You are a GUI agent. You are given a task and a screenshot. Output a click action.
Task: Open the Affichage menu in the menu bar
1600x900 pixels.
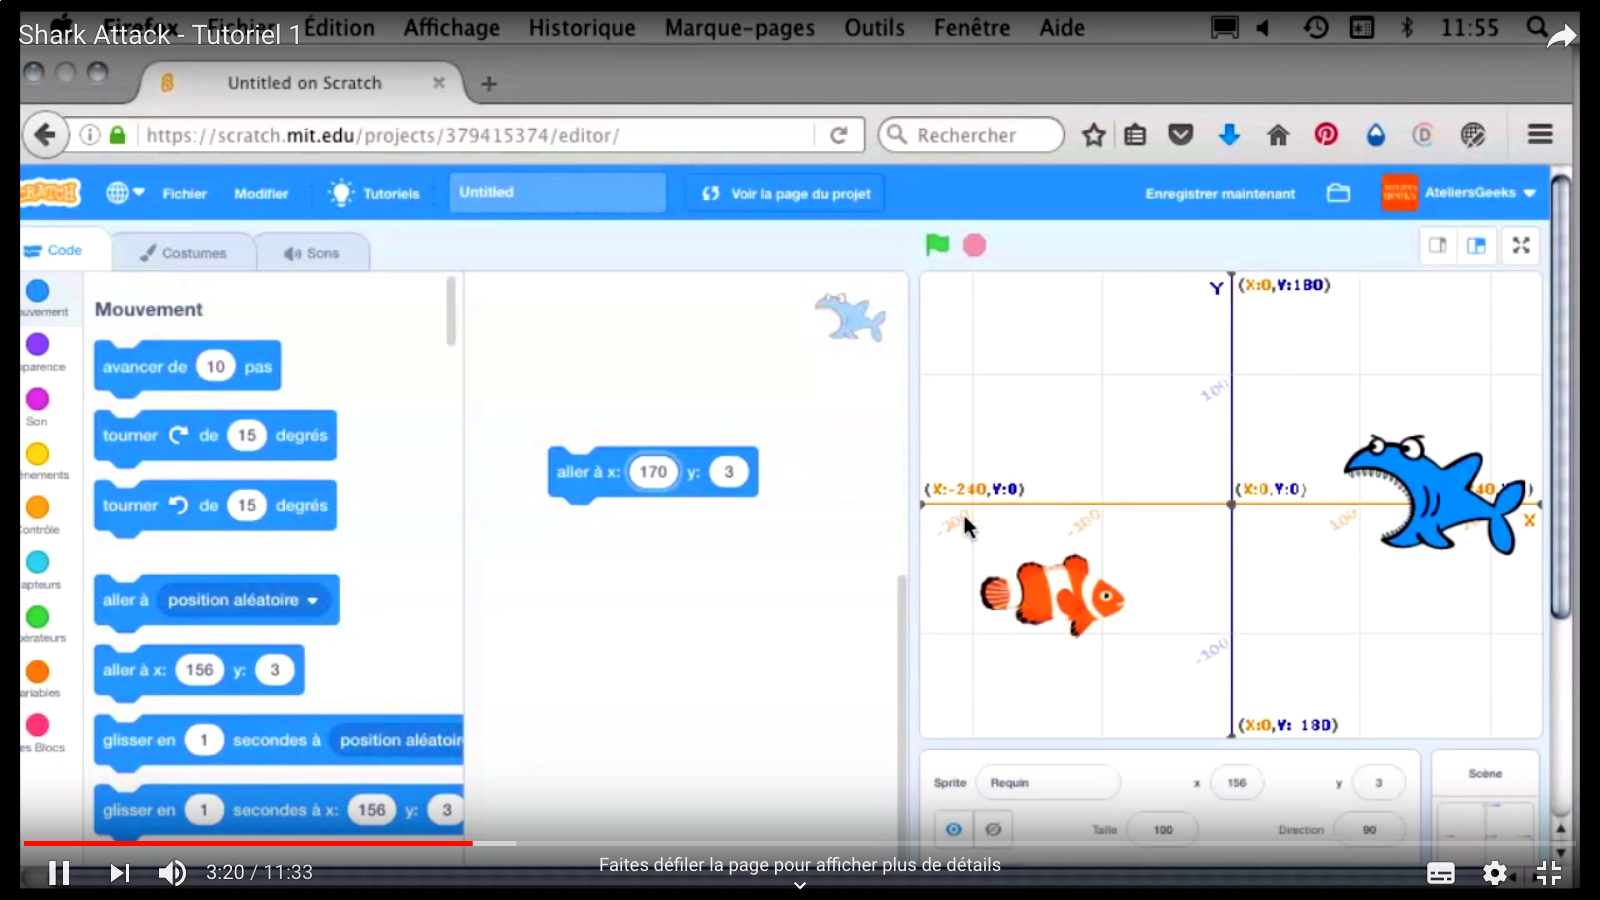coord(452,27)
